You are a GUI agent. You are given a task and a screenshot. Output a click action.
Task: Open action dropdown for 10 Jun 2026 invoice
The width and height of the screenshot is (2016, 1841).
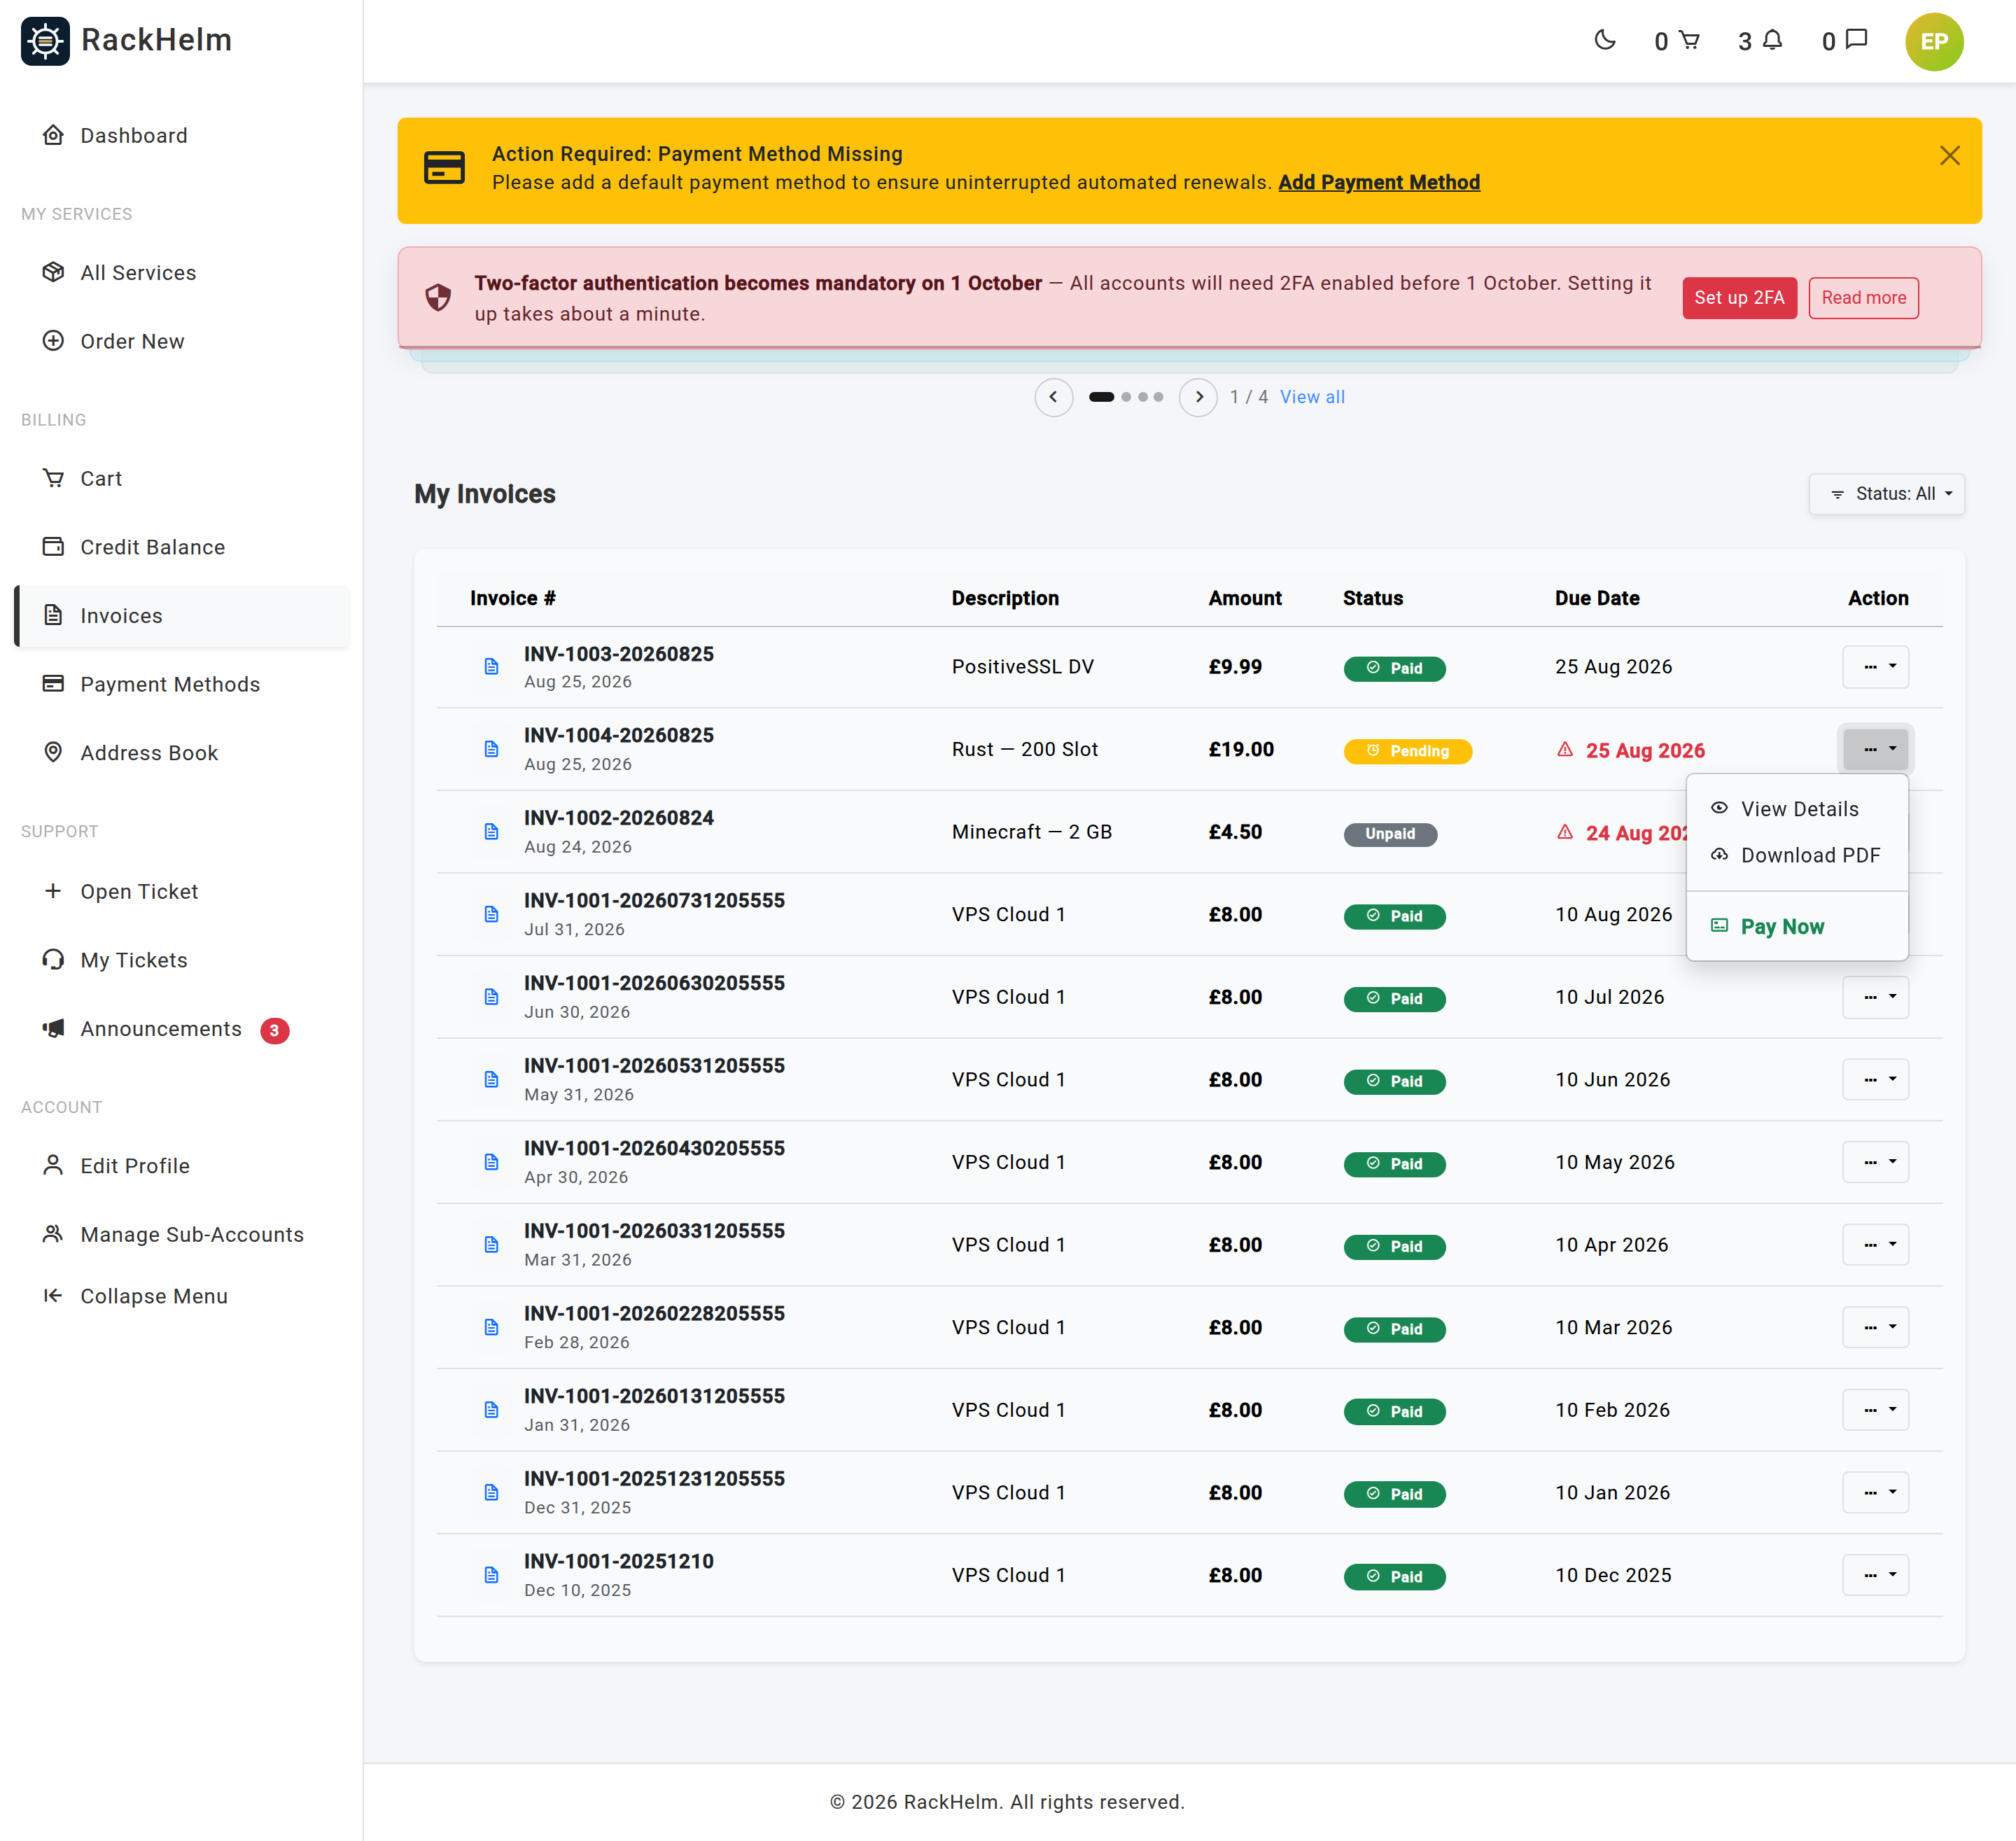click(x=1875, y=1080)
